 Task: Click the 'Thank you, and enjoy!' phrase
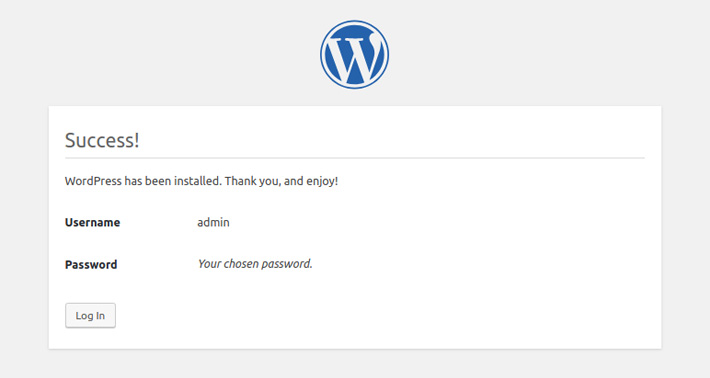(281, 181)
